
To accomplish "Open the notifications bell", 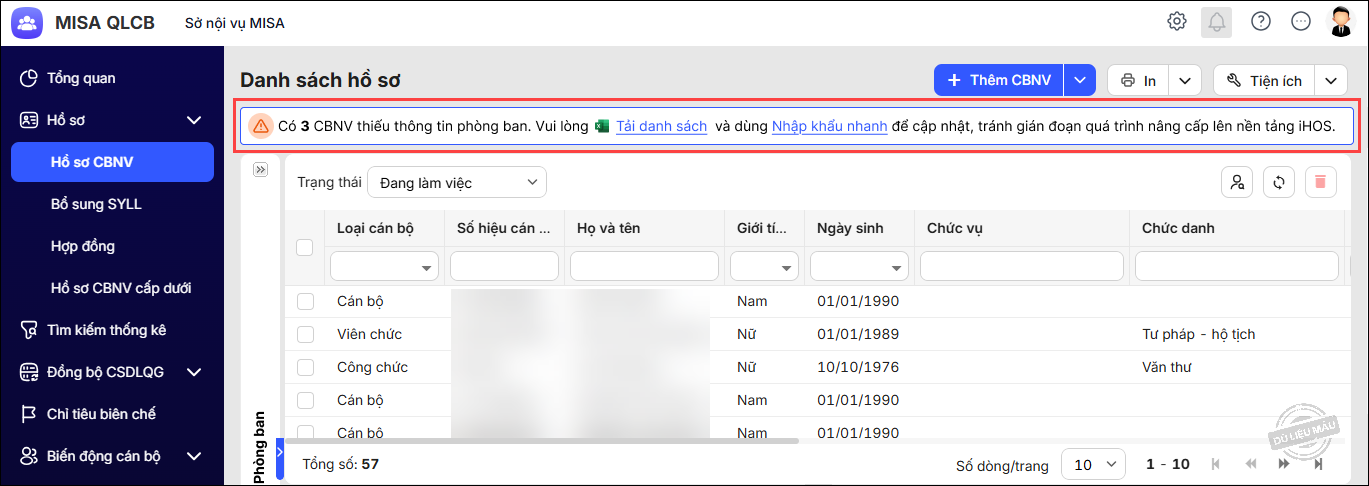I will pyautogui.click(x=1217, y=22).
